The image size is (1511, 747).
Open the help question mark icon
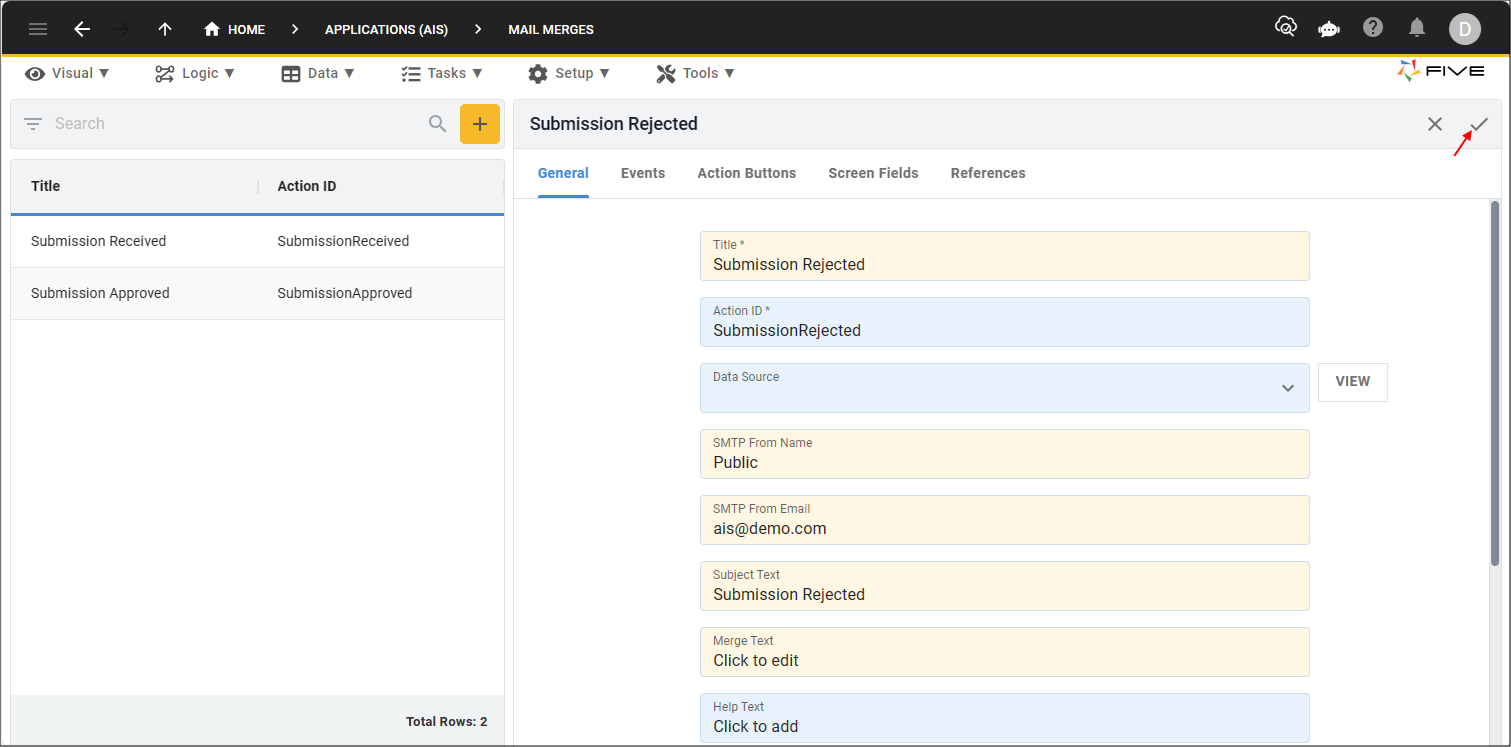(1373, 28)
